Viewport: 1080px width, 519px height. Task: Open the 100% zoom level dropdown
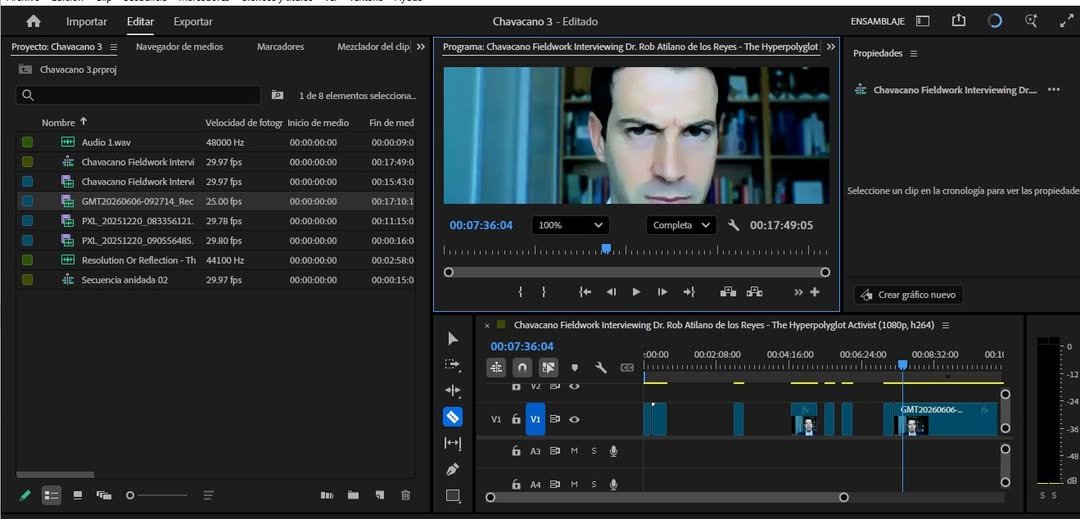pos(570,225)
